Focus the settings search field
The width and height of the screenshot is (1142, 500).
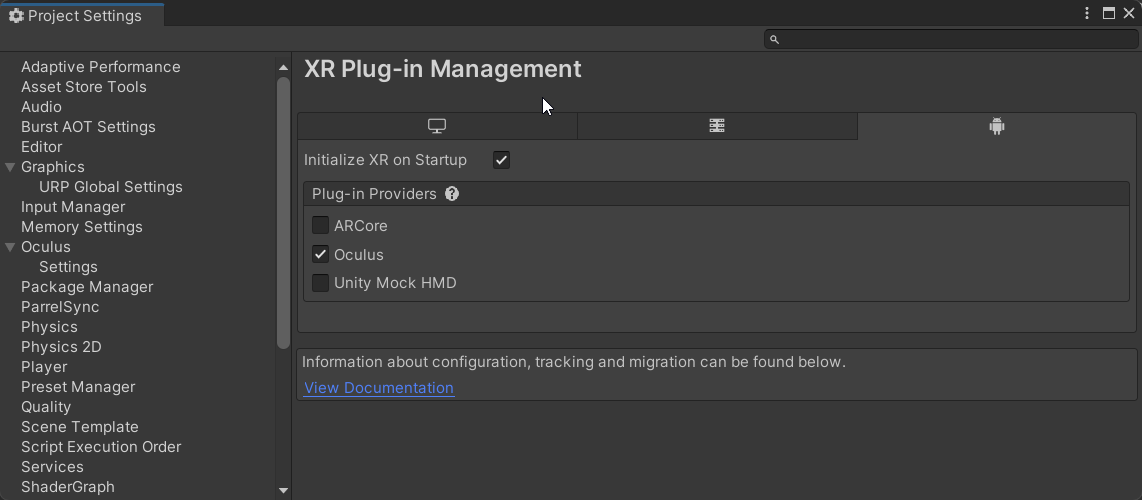point(955,39)
